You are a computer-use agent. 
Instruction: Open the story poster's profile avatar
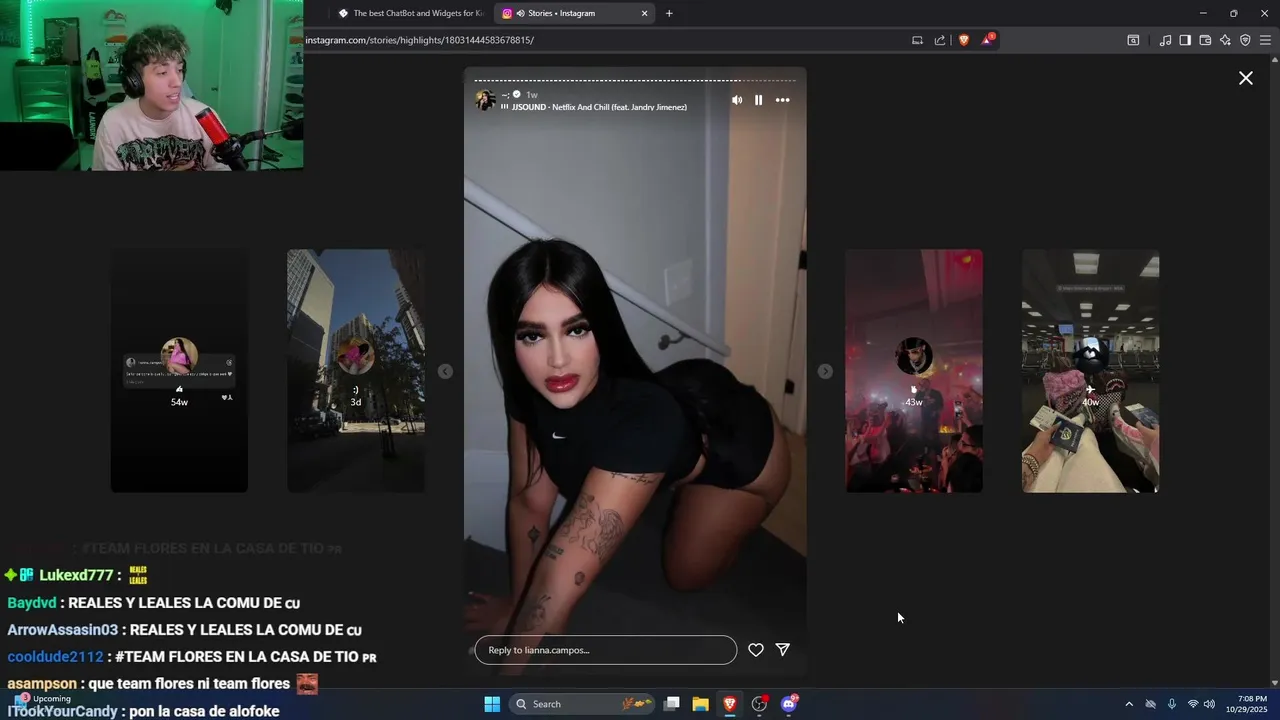[485, 100]
